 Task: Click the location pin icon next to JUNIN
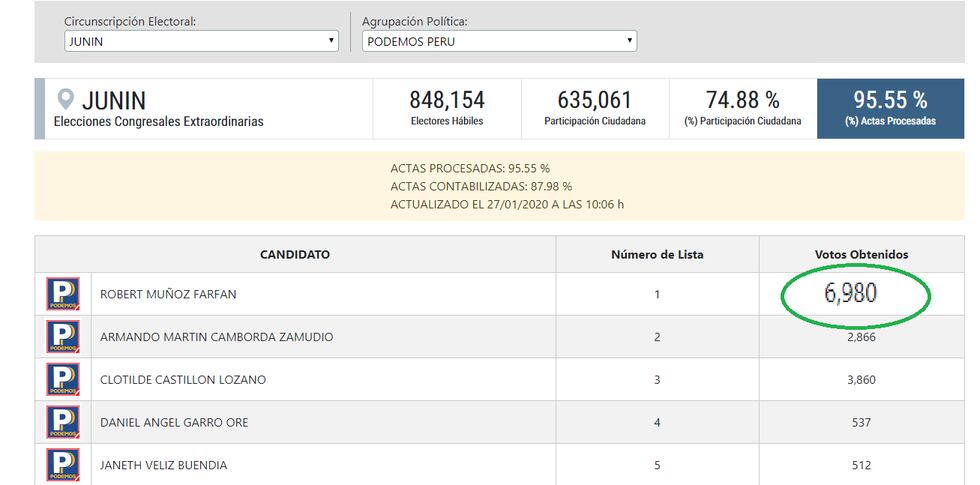pyautogui.click(x=67, y=100)
